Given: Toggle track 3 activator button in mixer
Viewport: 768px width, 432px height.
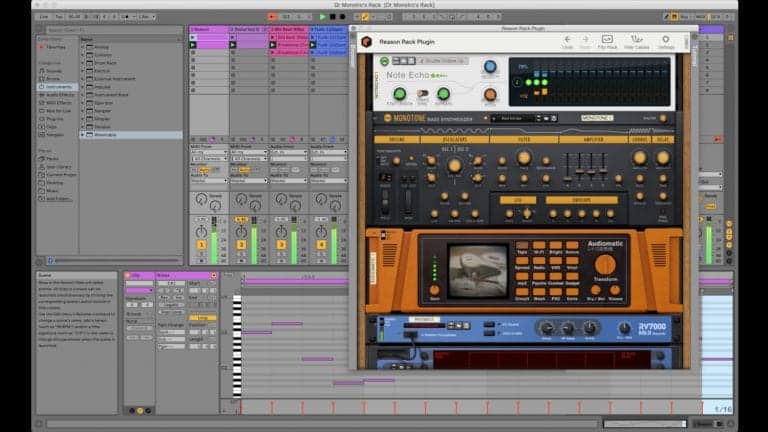Looking at the screenshot, I should [x=281, y=244].
